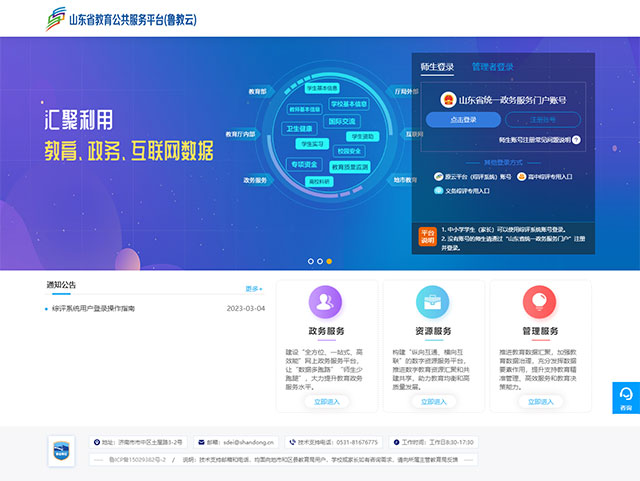Select the second carousel indicator dot
Viewport: 640px width, 481px height.
pyautogui.click(x=320, y=261)
